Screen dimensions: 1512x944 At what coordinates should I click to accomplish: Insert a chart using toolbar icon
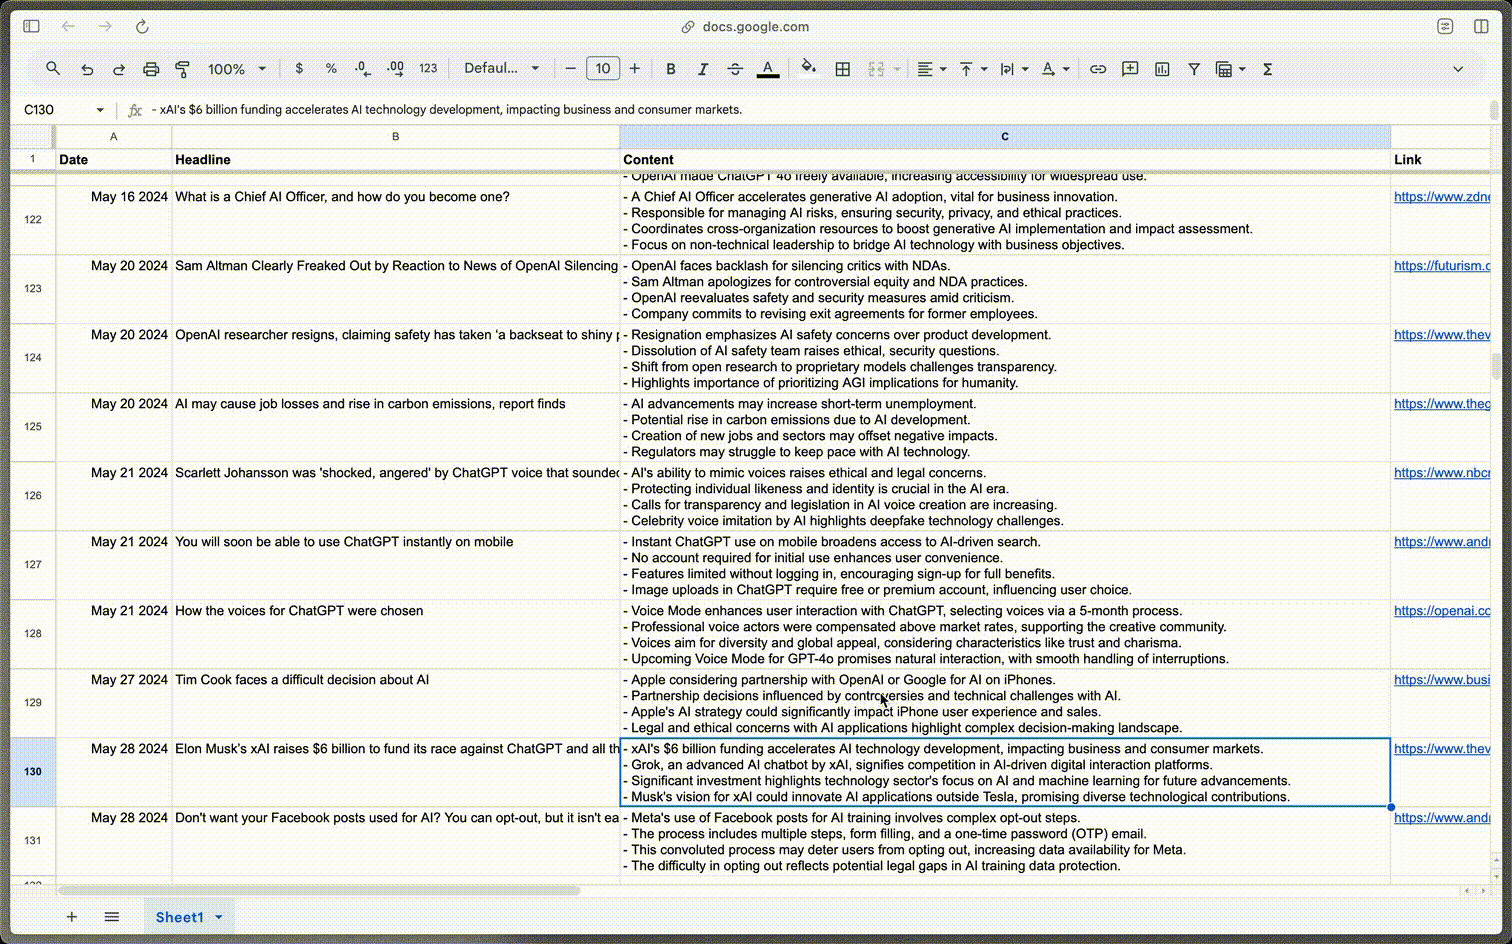tap(1162, 69)
